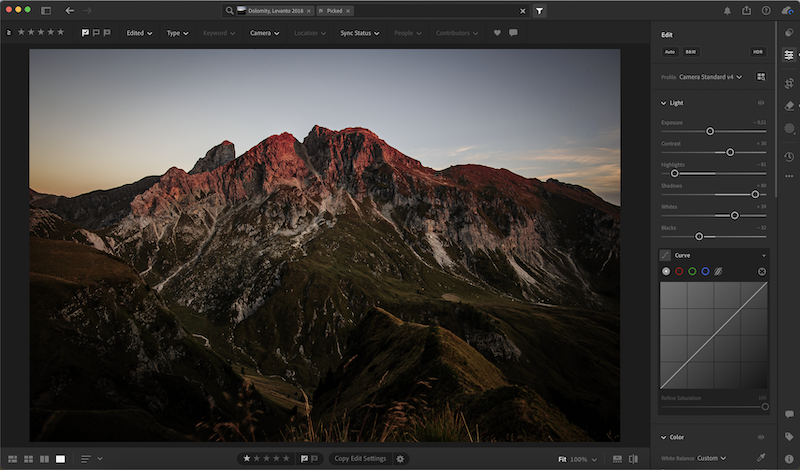This screenshot has width=800, height=470.
Task: Filter by liked heart icon
Action: [497, 33]
